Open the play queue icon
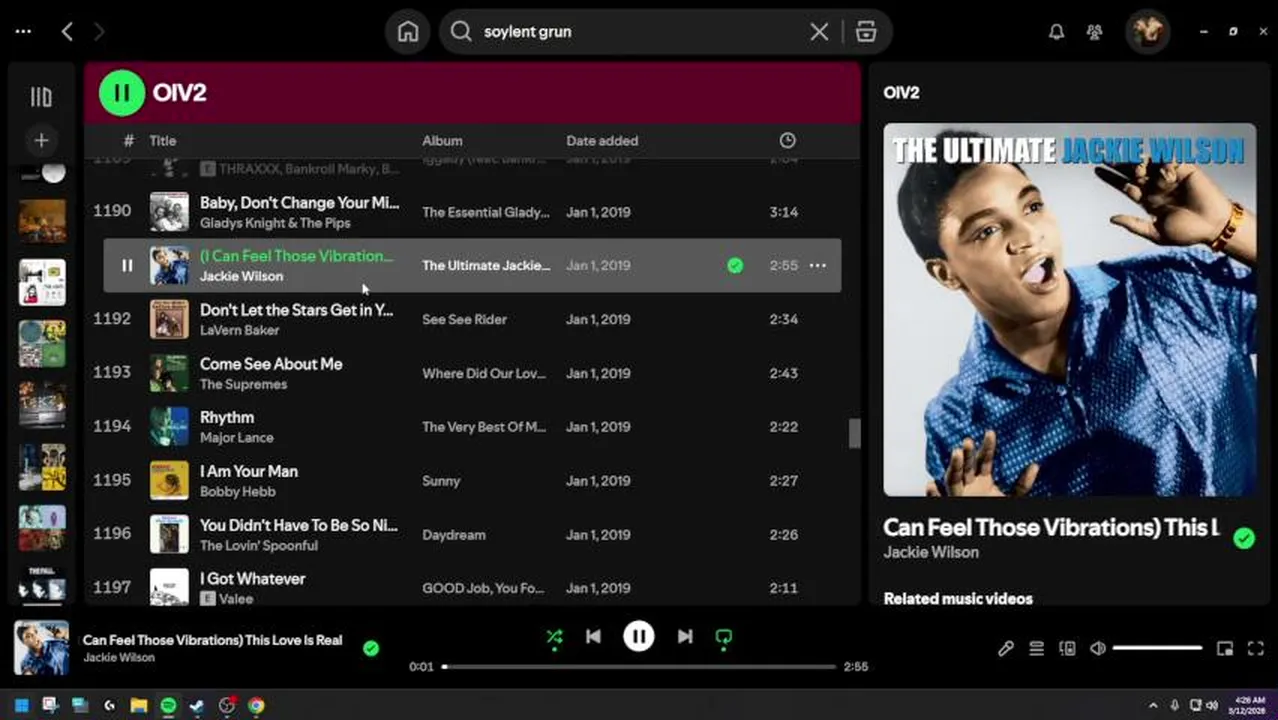This screenshot has width=1278, height=720. [1037, 649]
